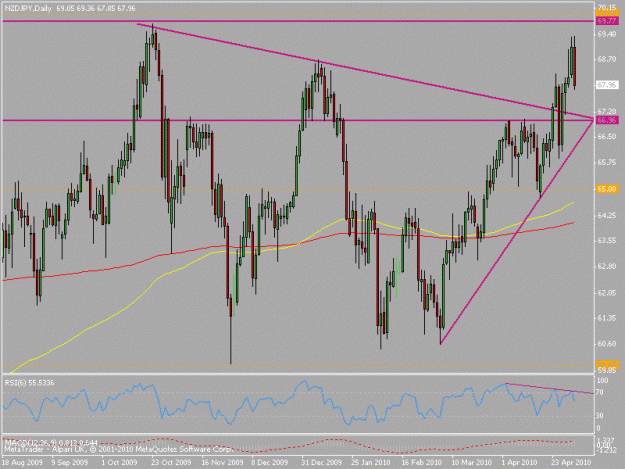Select the descending magenta trendline
This screenshot has height=469, width=625.
[x=365, y=71]
